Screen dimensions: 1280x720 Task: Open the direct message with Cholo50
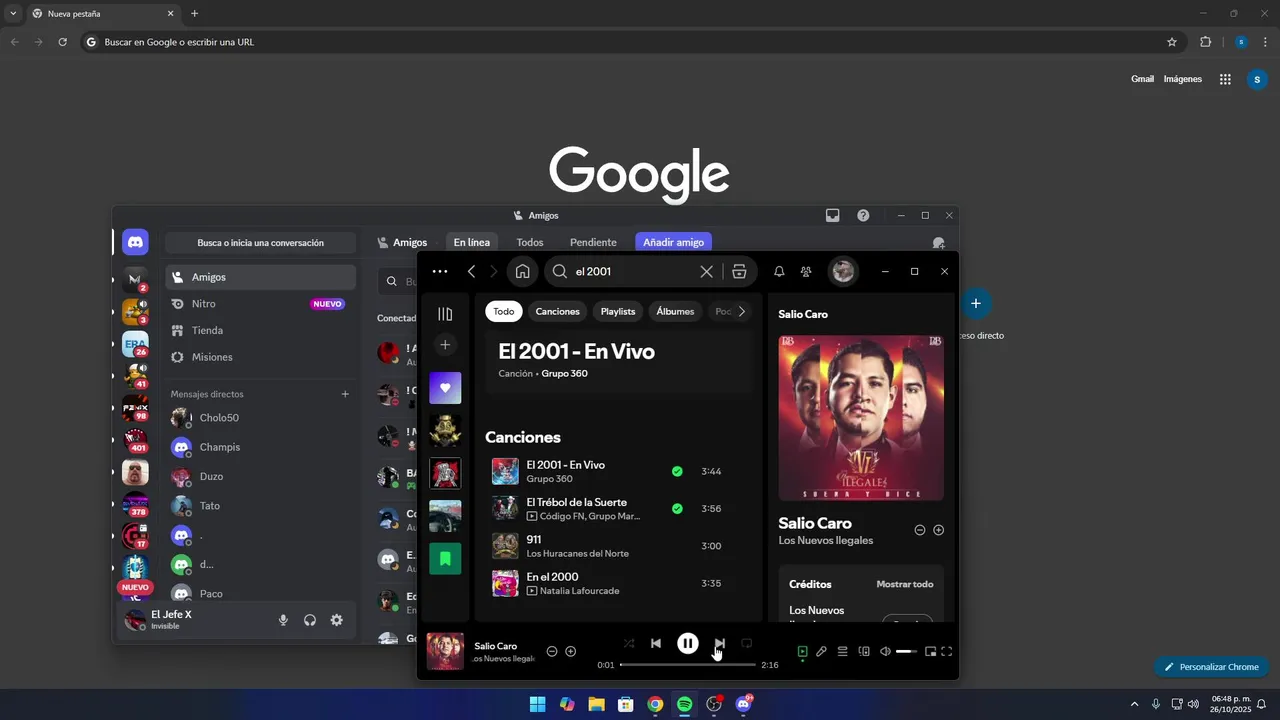click(x=260, y=418)
